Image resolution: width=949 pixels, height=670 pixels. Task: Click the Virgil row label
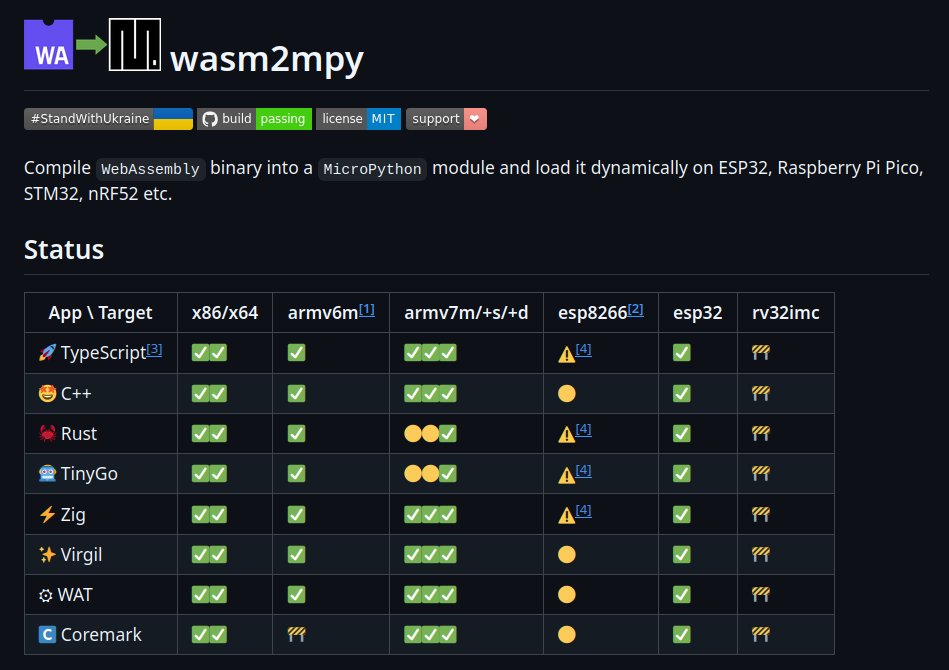coord(81,554)
